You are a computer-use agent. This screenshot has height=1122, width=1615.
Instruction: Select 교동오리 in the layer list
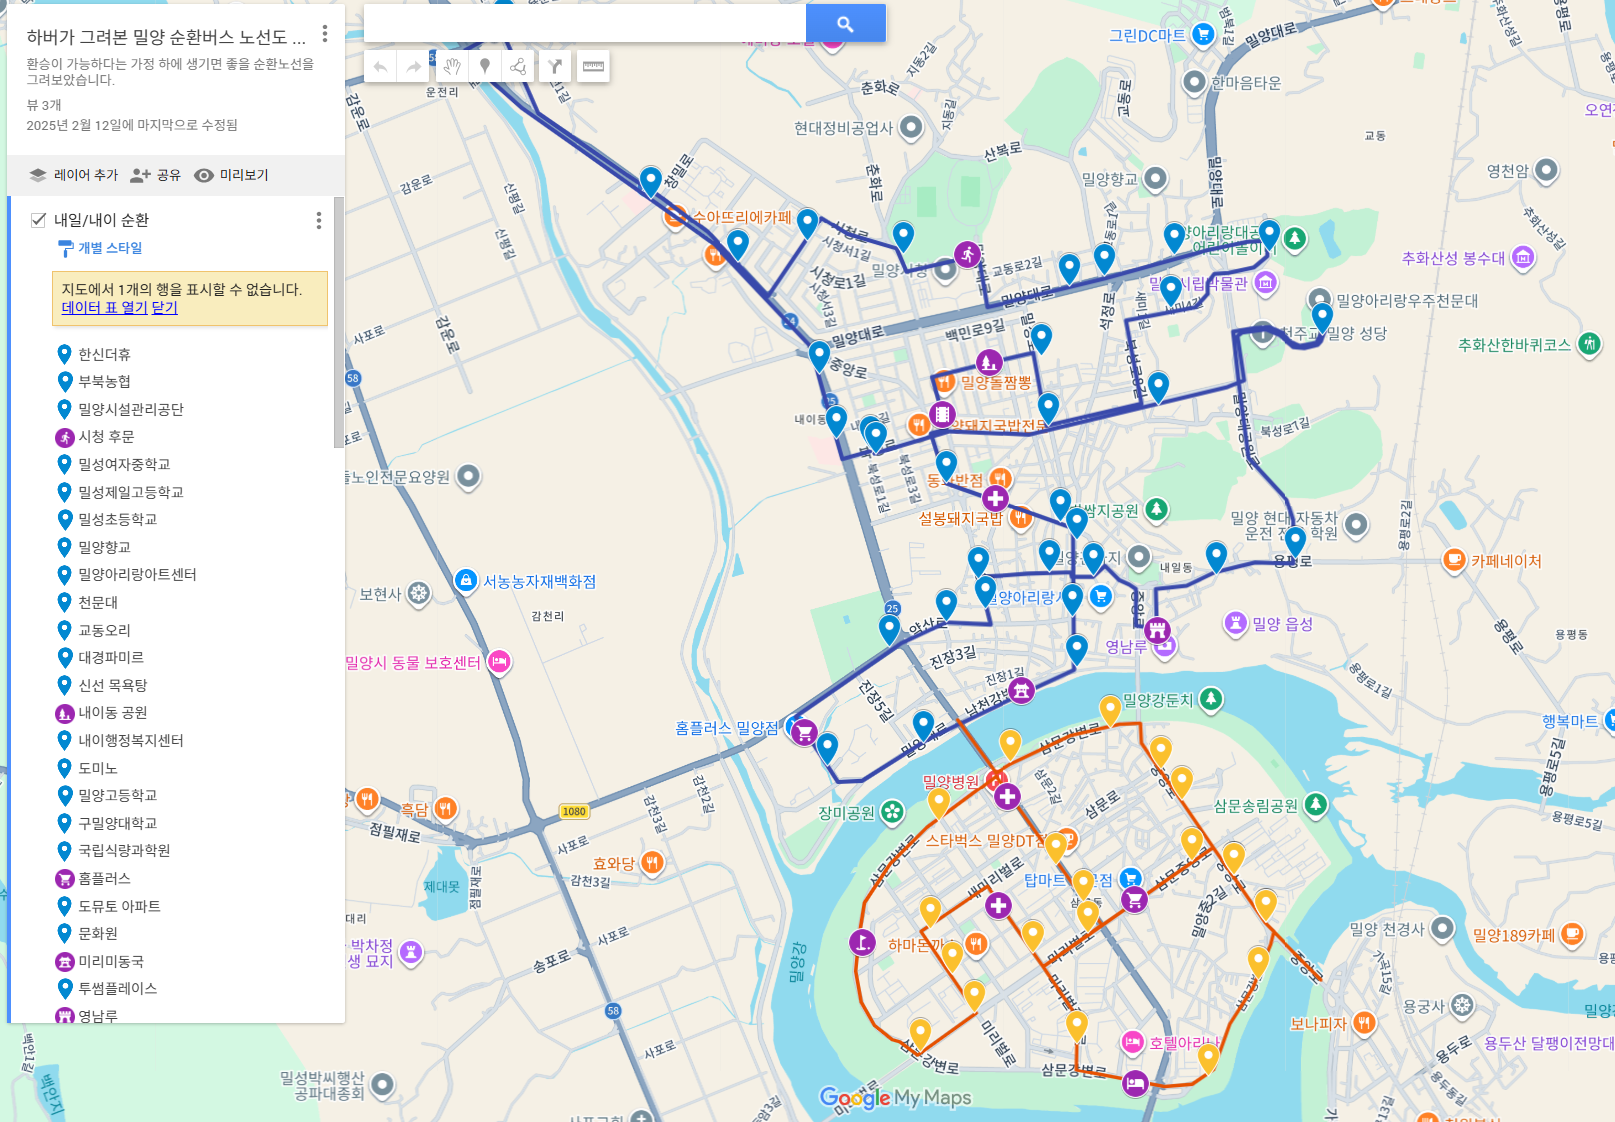pyautogui.click(x=104, y=631)
